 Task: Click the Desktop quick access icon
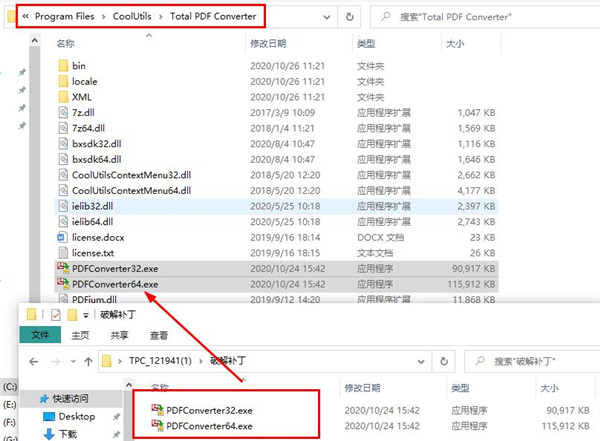click(x=49, y=416)
